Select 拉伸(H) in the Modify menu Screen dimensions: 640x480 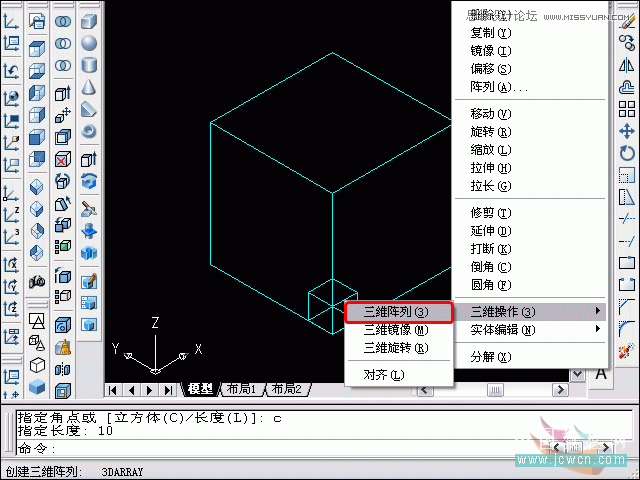[530, 167]
